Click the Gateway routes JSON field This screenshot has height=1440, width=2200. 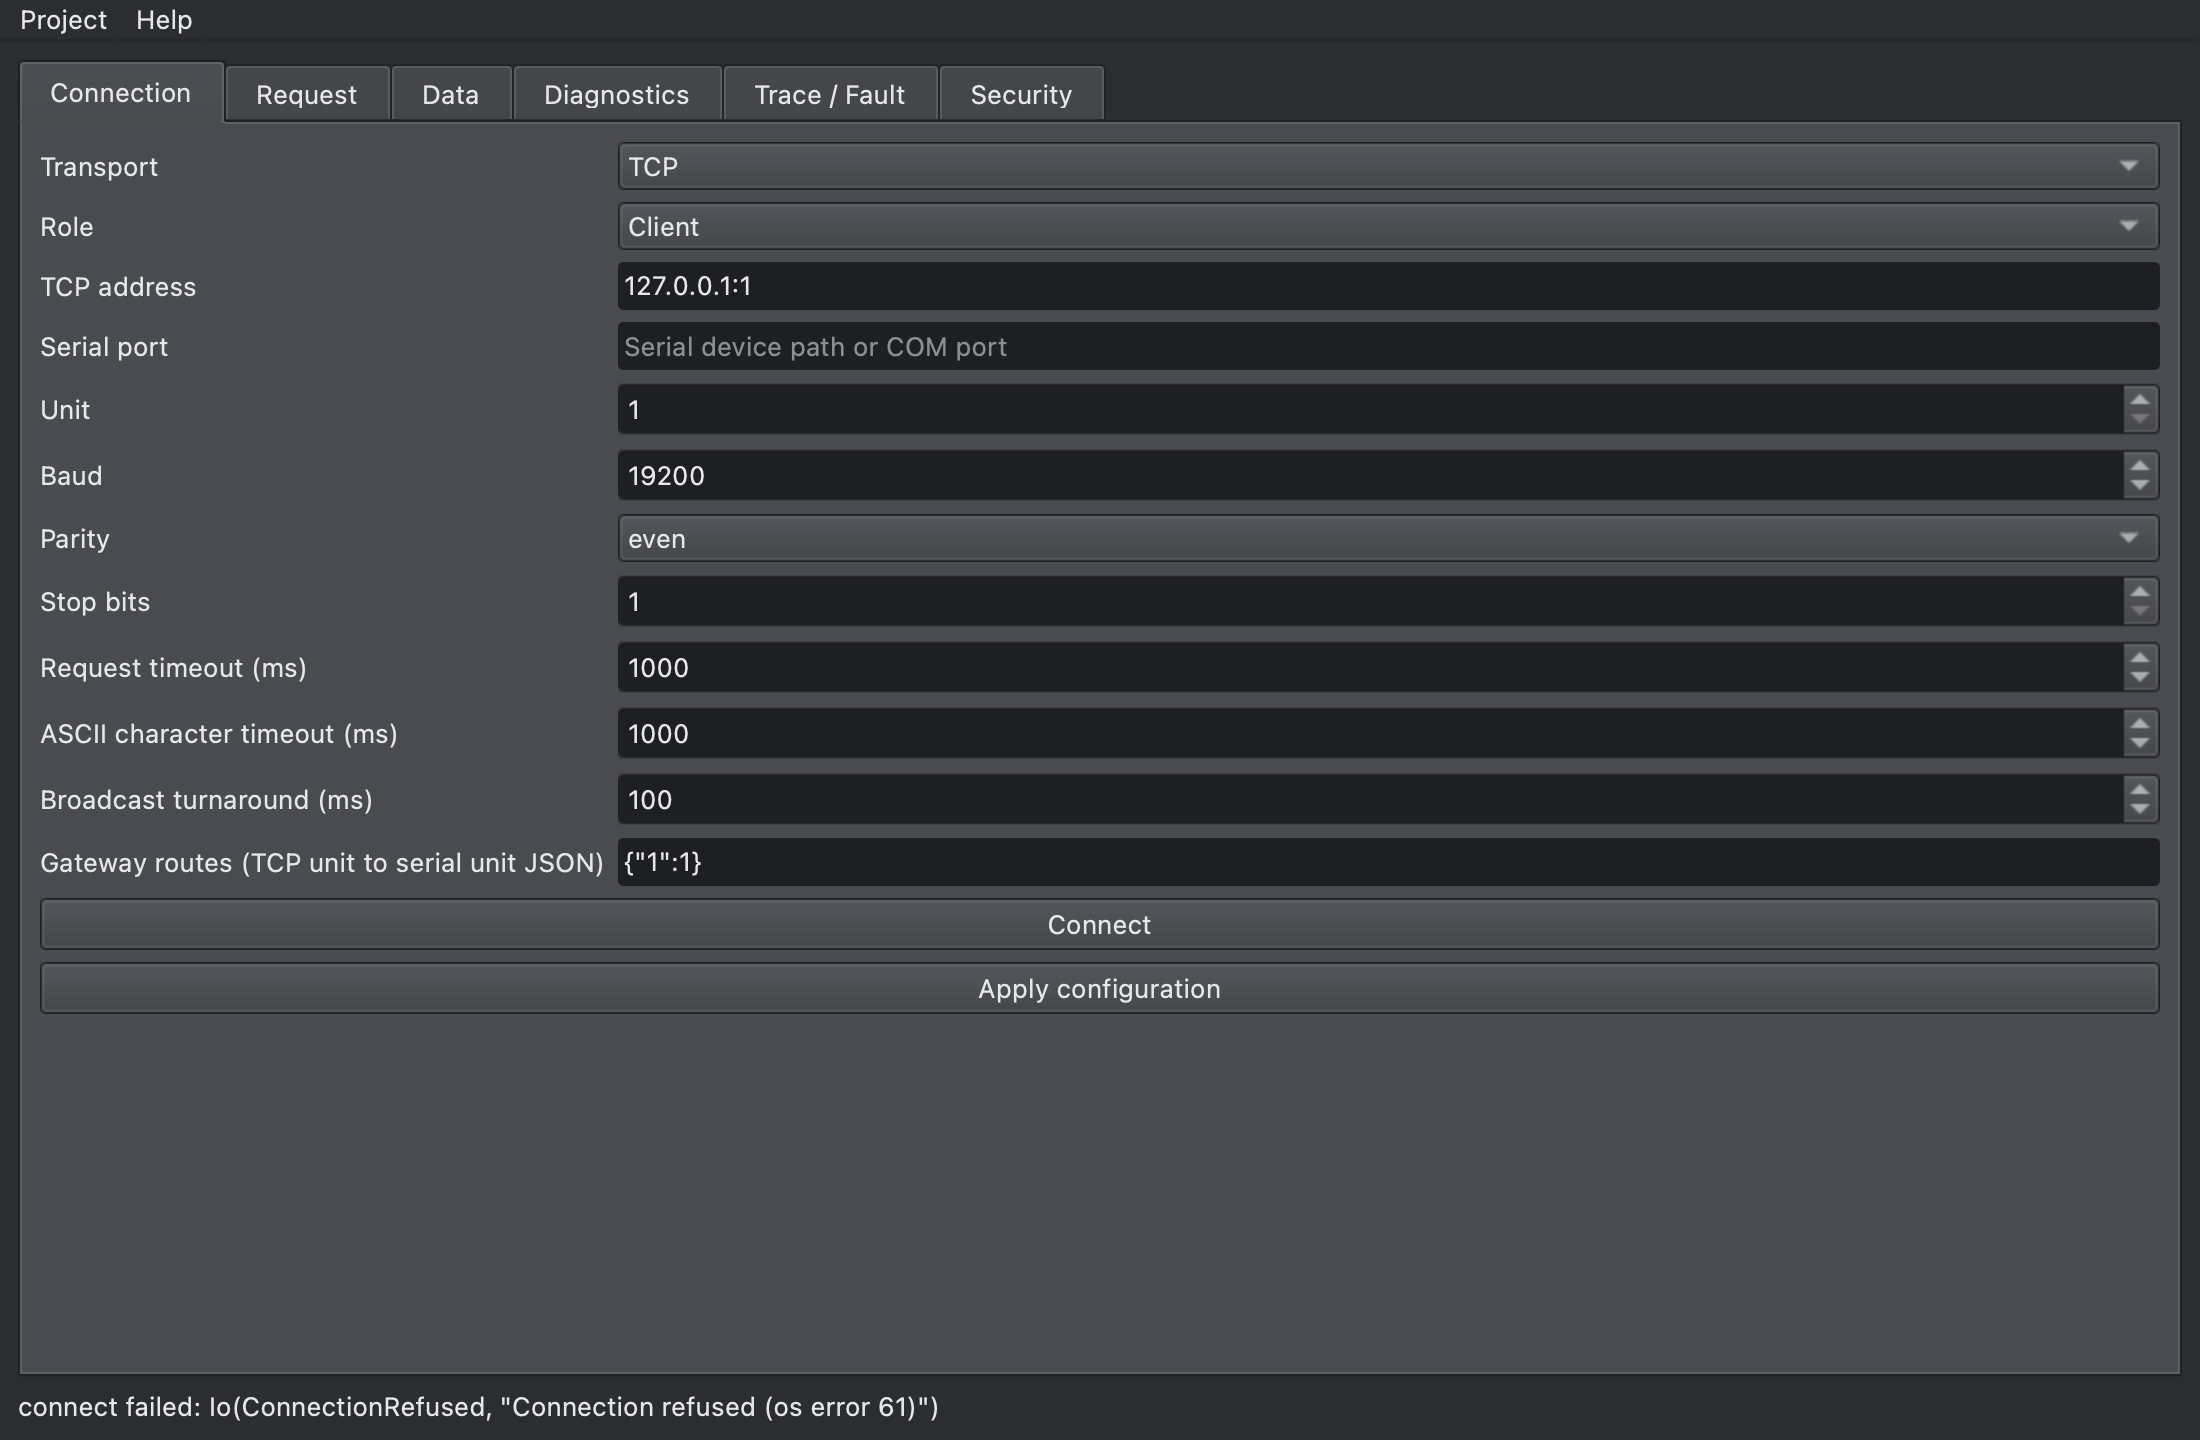(x=1388, y=862)
